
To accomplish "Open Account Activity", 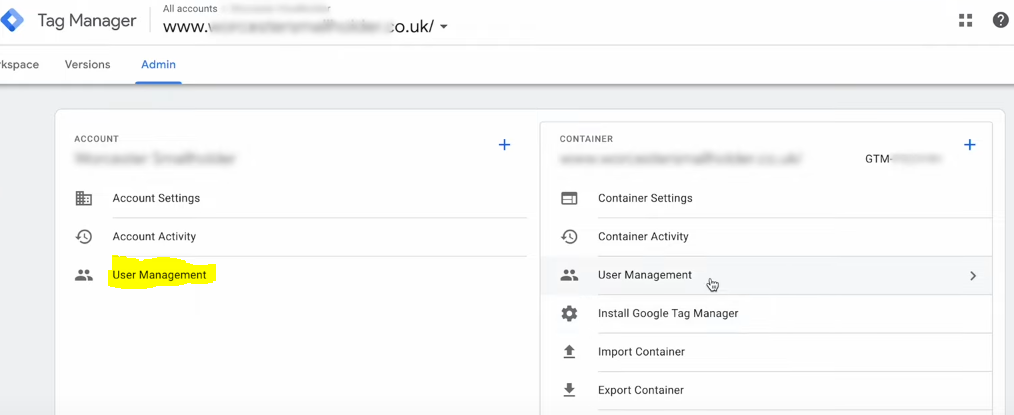I will 154,236.
